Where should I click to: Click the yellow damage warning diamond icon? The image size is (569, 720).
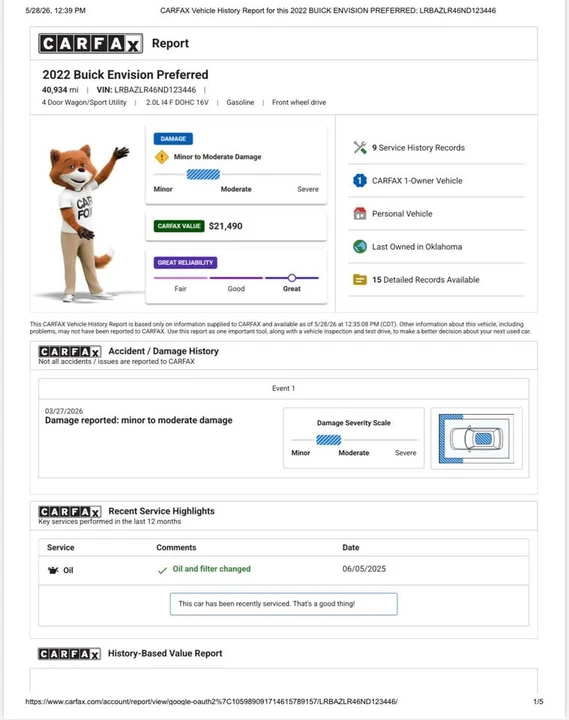coord(162,157)
